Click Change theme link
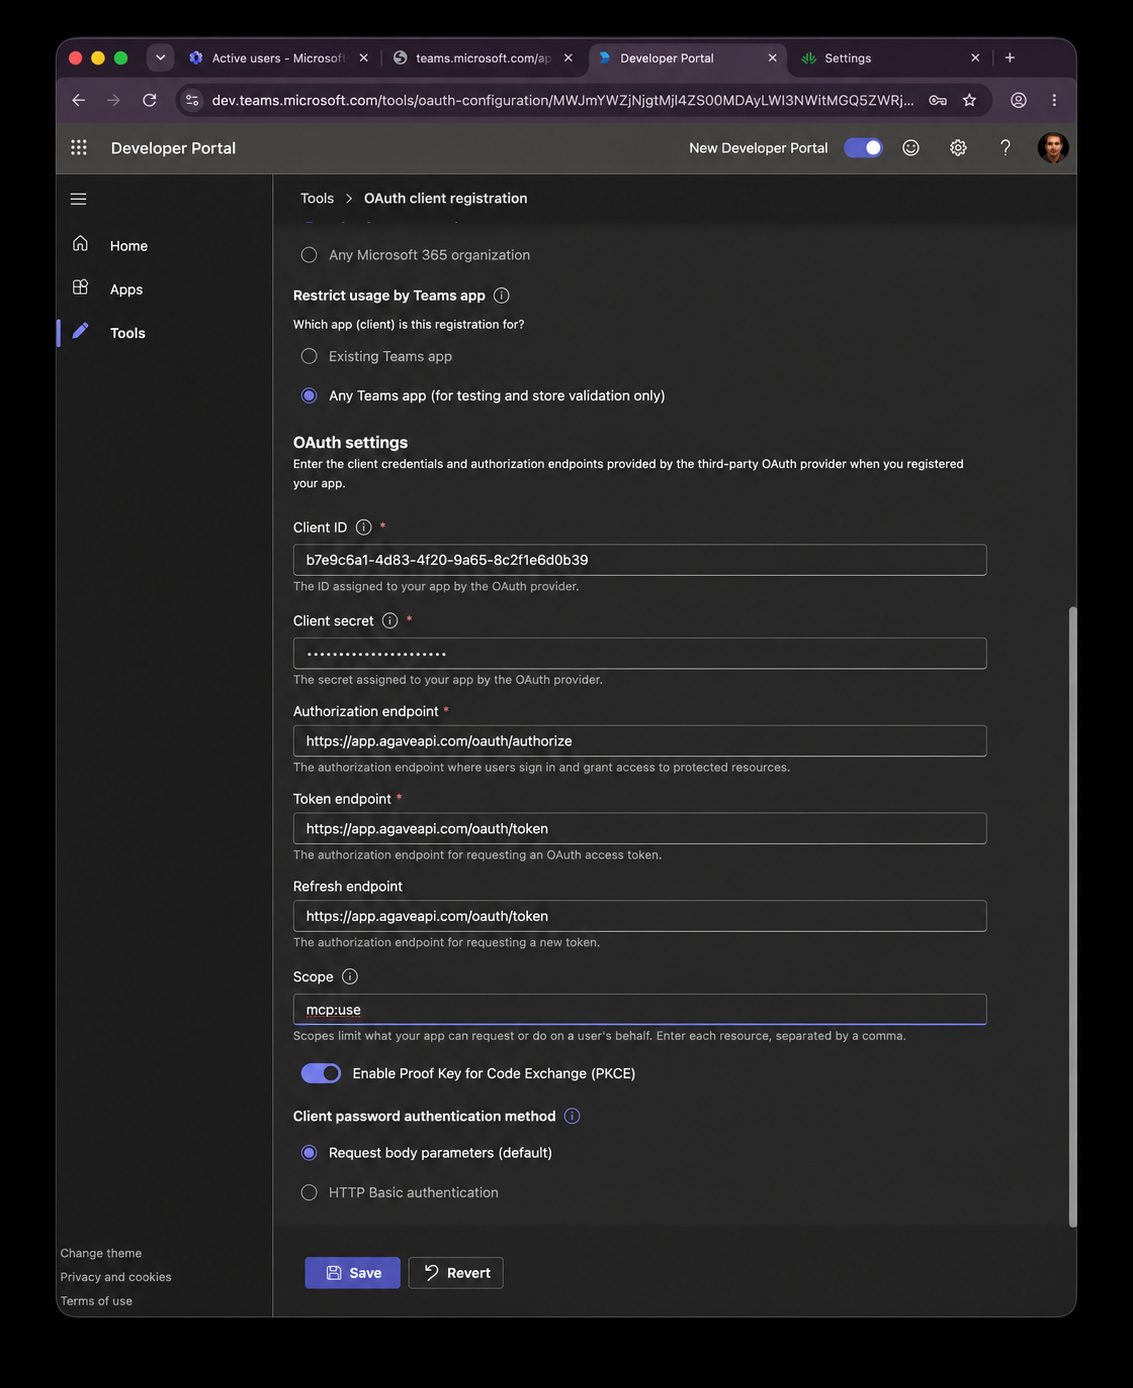 (x=101, y=1253)
